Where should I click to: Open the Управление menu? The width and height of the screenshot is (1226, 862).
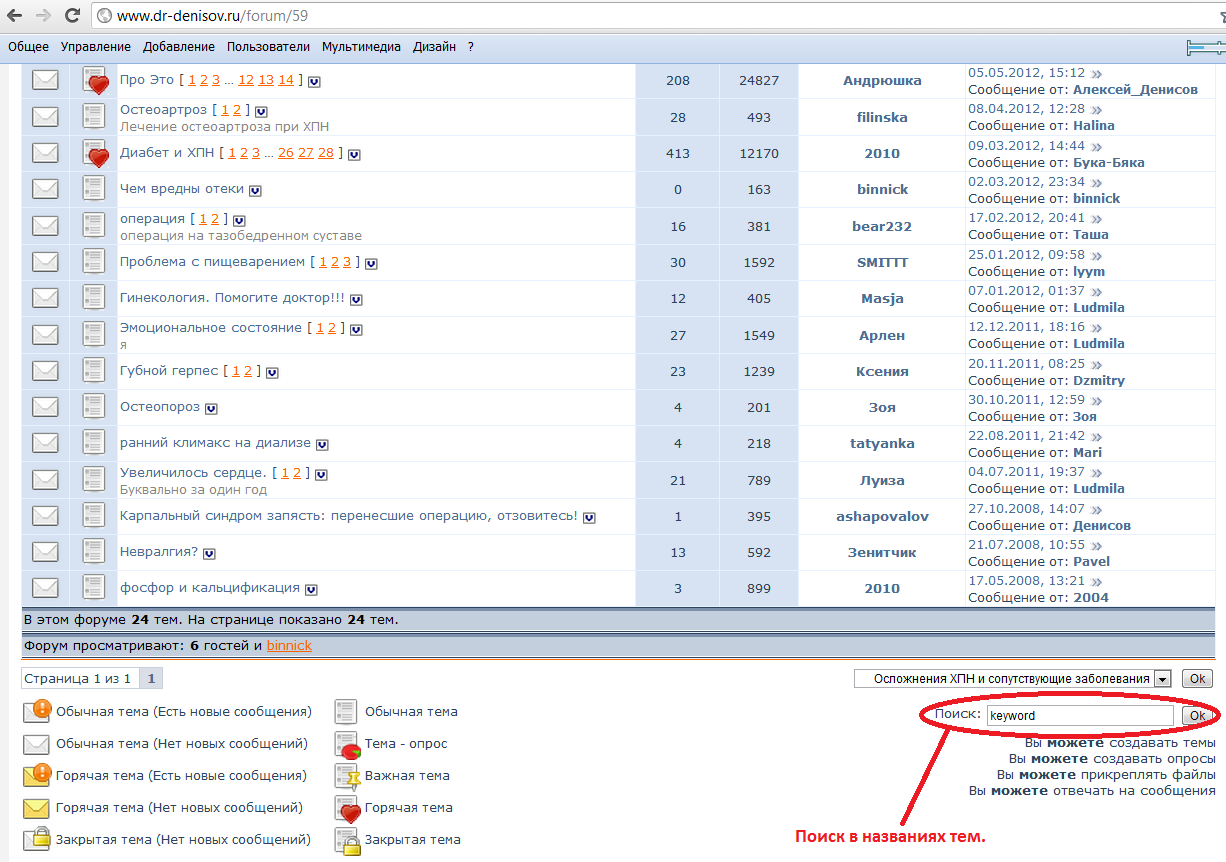point(95,47)
